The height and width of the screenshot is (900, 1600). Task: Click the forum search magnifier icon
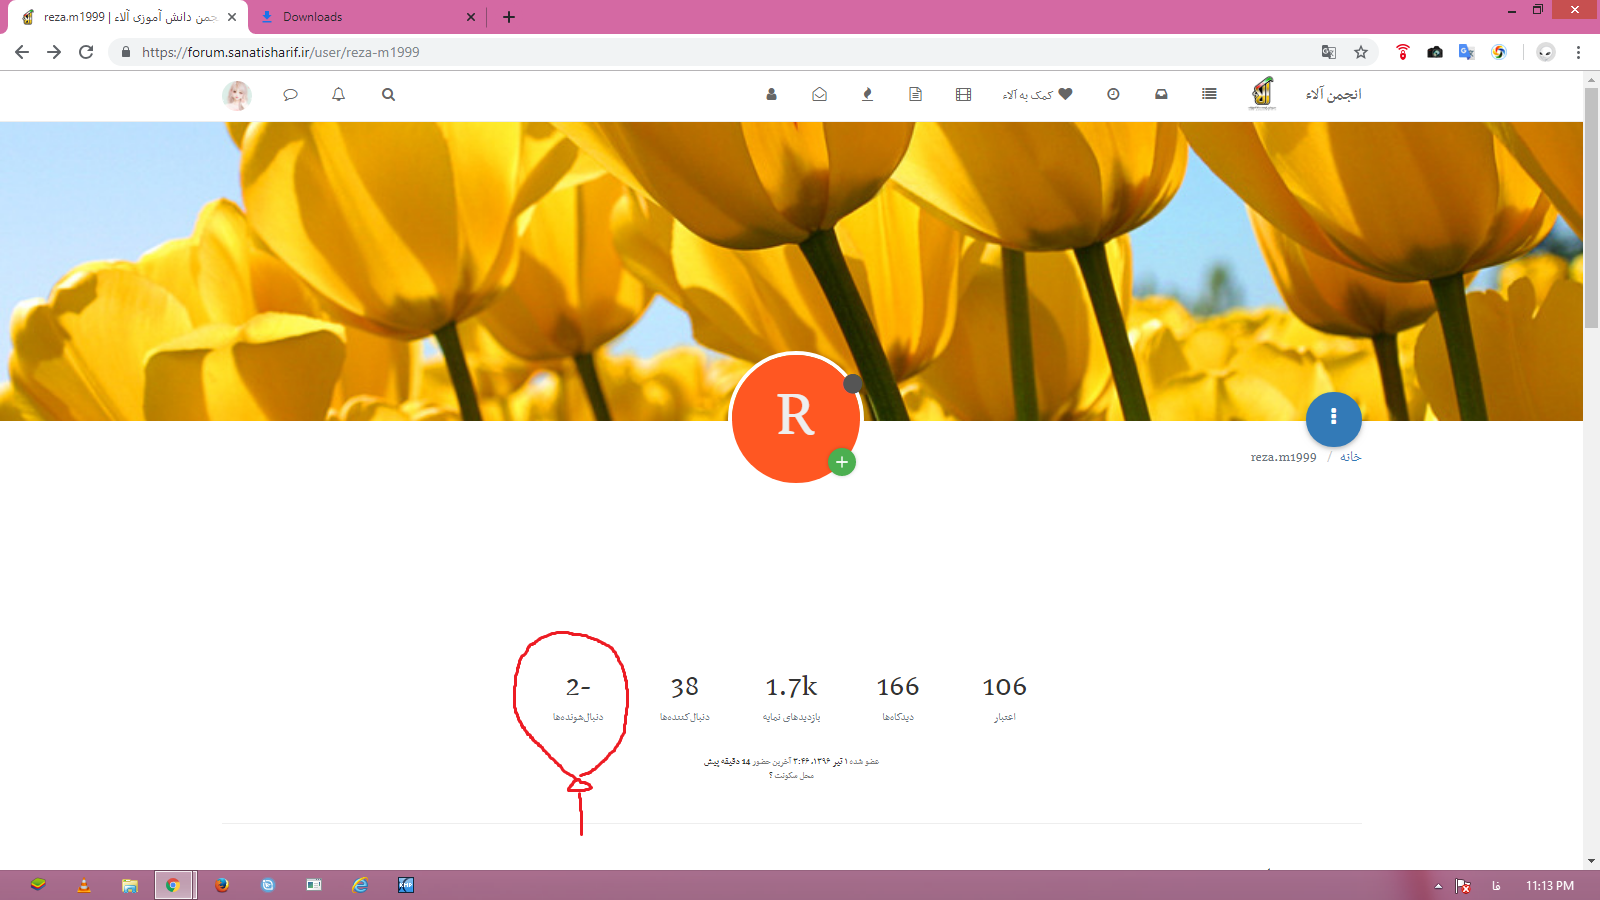tap(388, 94)
